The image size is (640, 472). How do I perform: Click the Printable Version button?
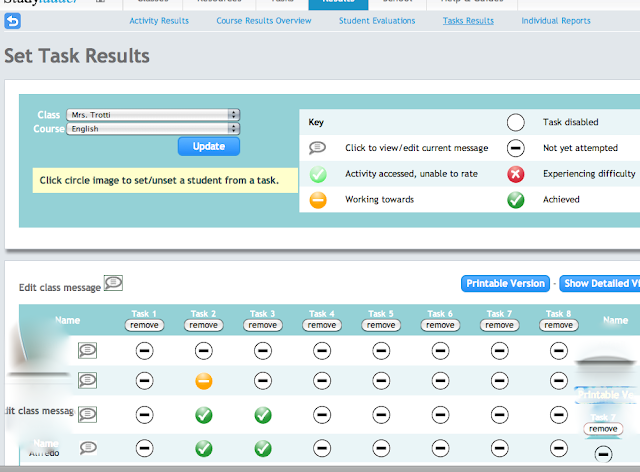[505, 283]
